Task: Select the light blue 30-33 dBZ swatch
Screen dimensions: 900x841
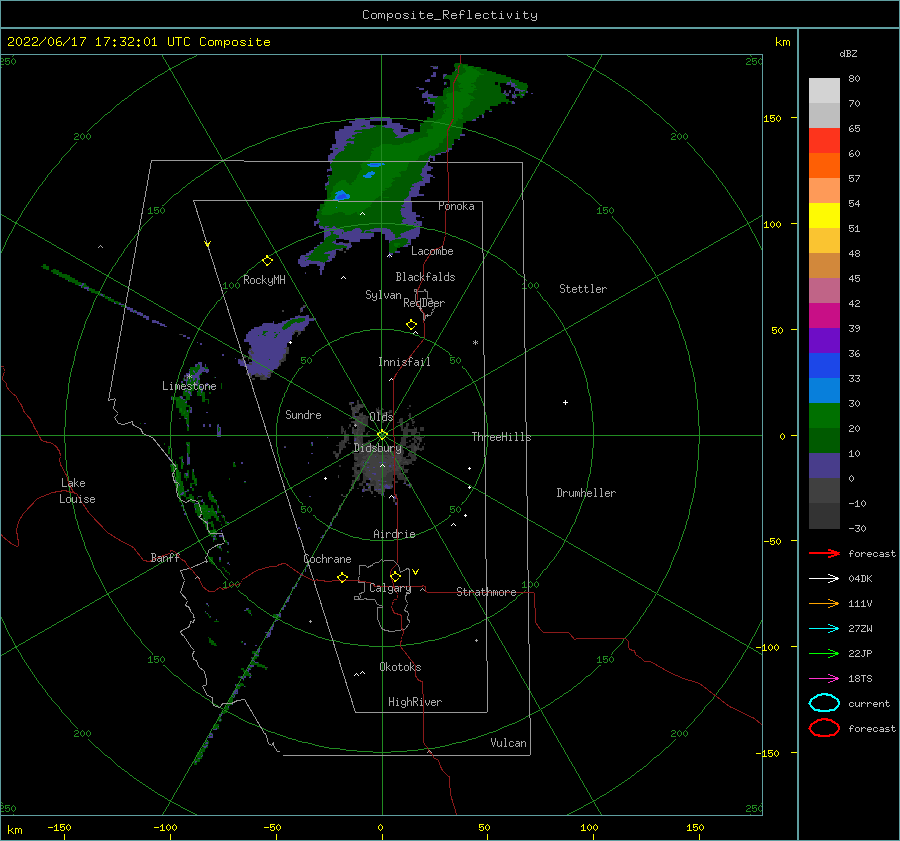Action: [824, 390]
